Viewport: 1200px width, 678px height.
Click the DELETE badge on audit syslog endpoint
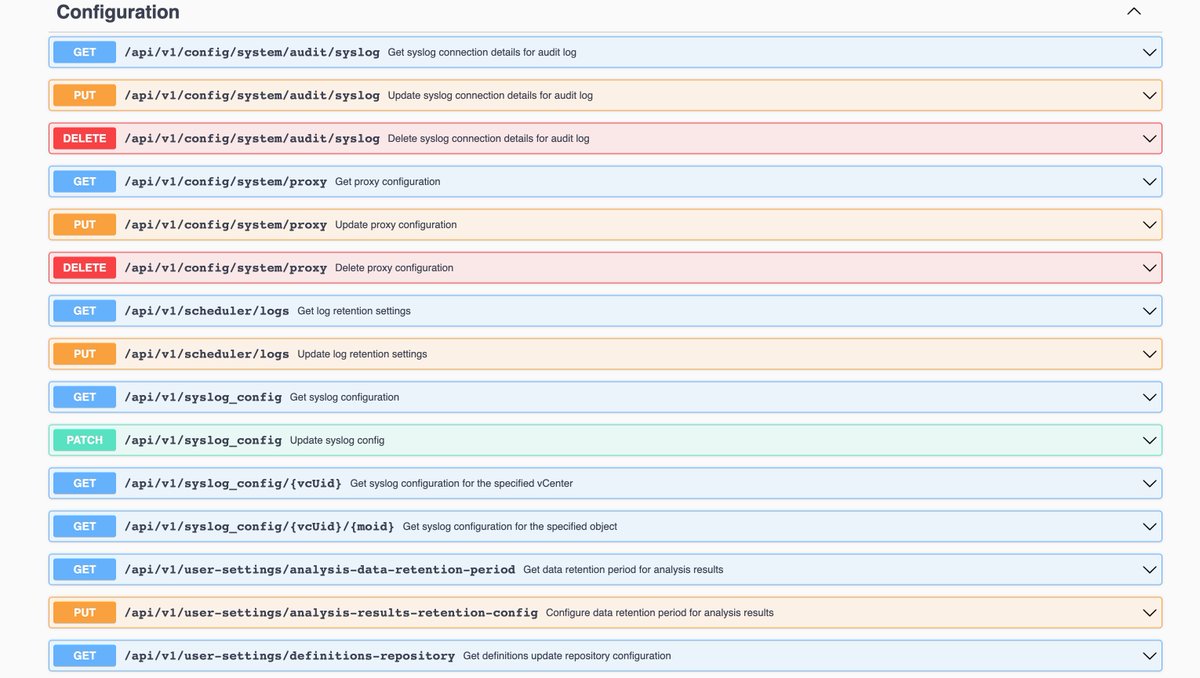point(85,137)
